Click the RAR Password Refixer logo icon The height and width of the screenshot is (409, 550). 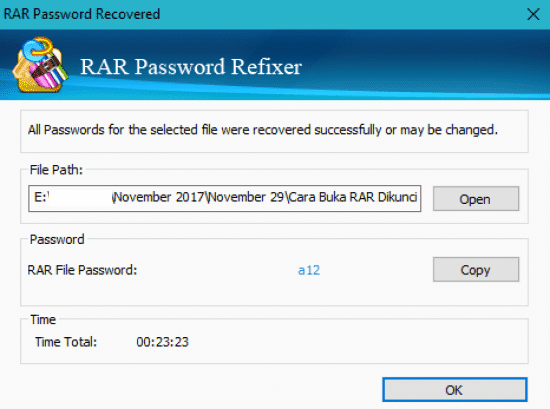pyautogui.click(x=40, y=65)
